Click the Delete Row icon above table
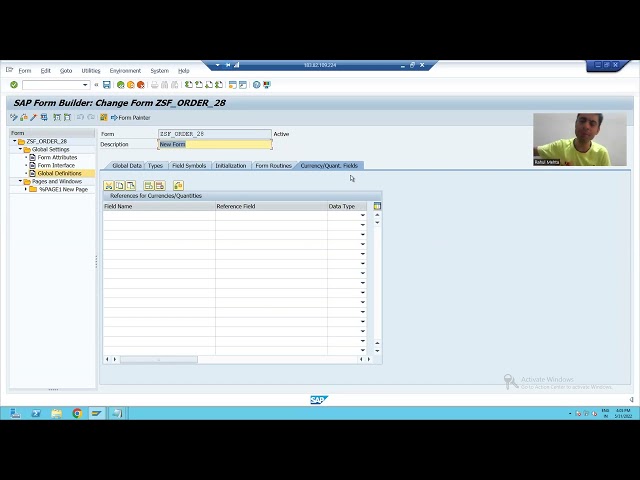The width and height of the screenshot is (640, 480). point(160,186)
